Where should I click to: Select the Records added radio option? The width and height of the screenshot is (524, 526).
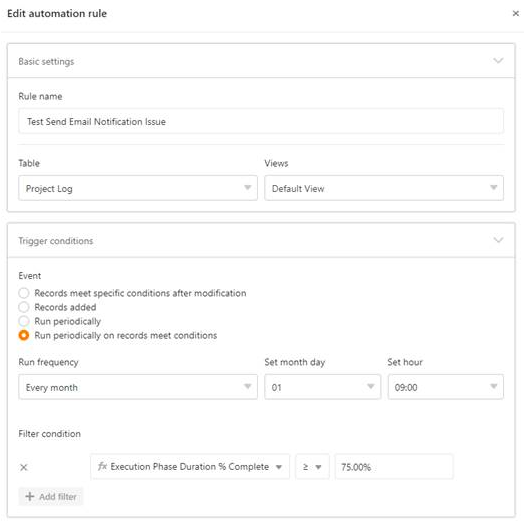[23, 307]
